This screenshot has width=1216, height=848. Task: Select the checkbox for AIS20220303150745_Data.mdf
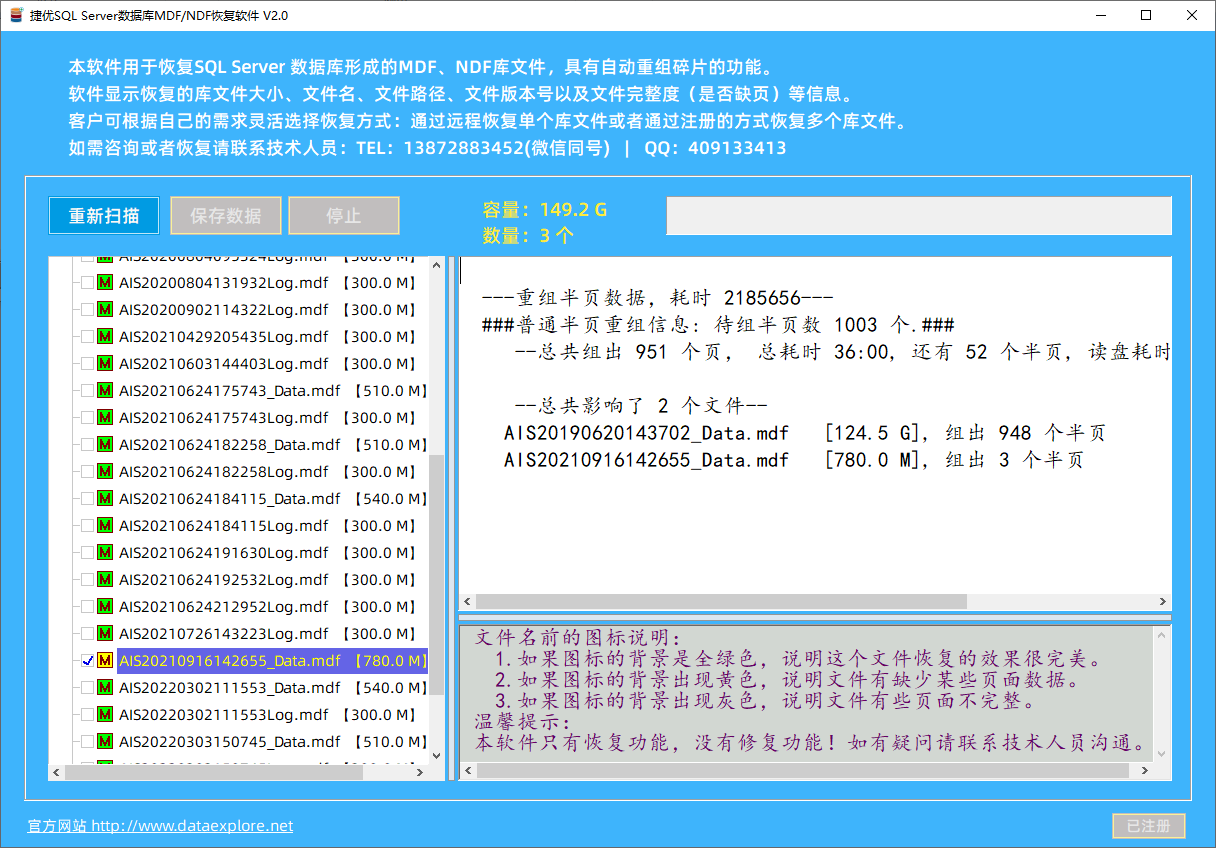87,742
